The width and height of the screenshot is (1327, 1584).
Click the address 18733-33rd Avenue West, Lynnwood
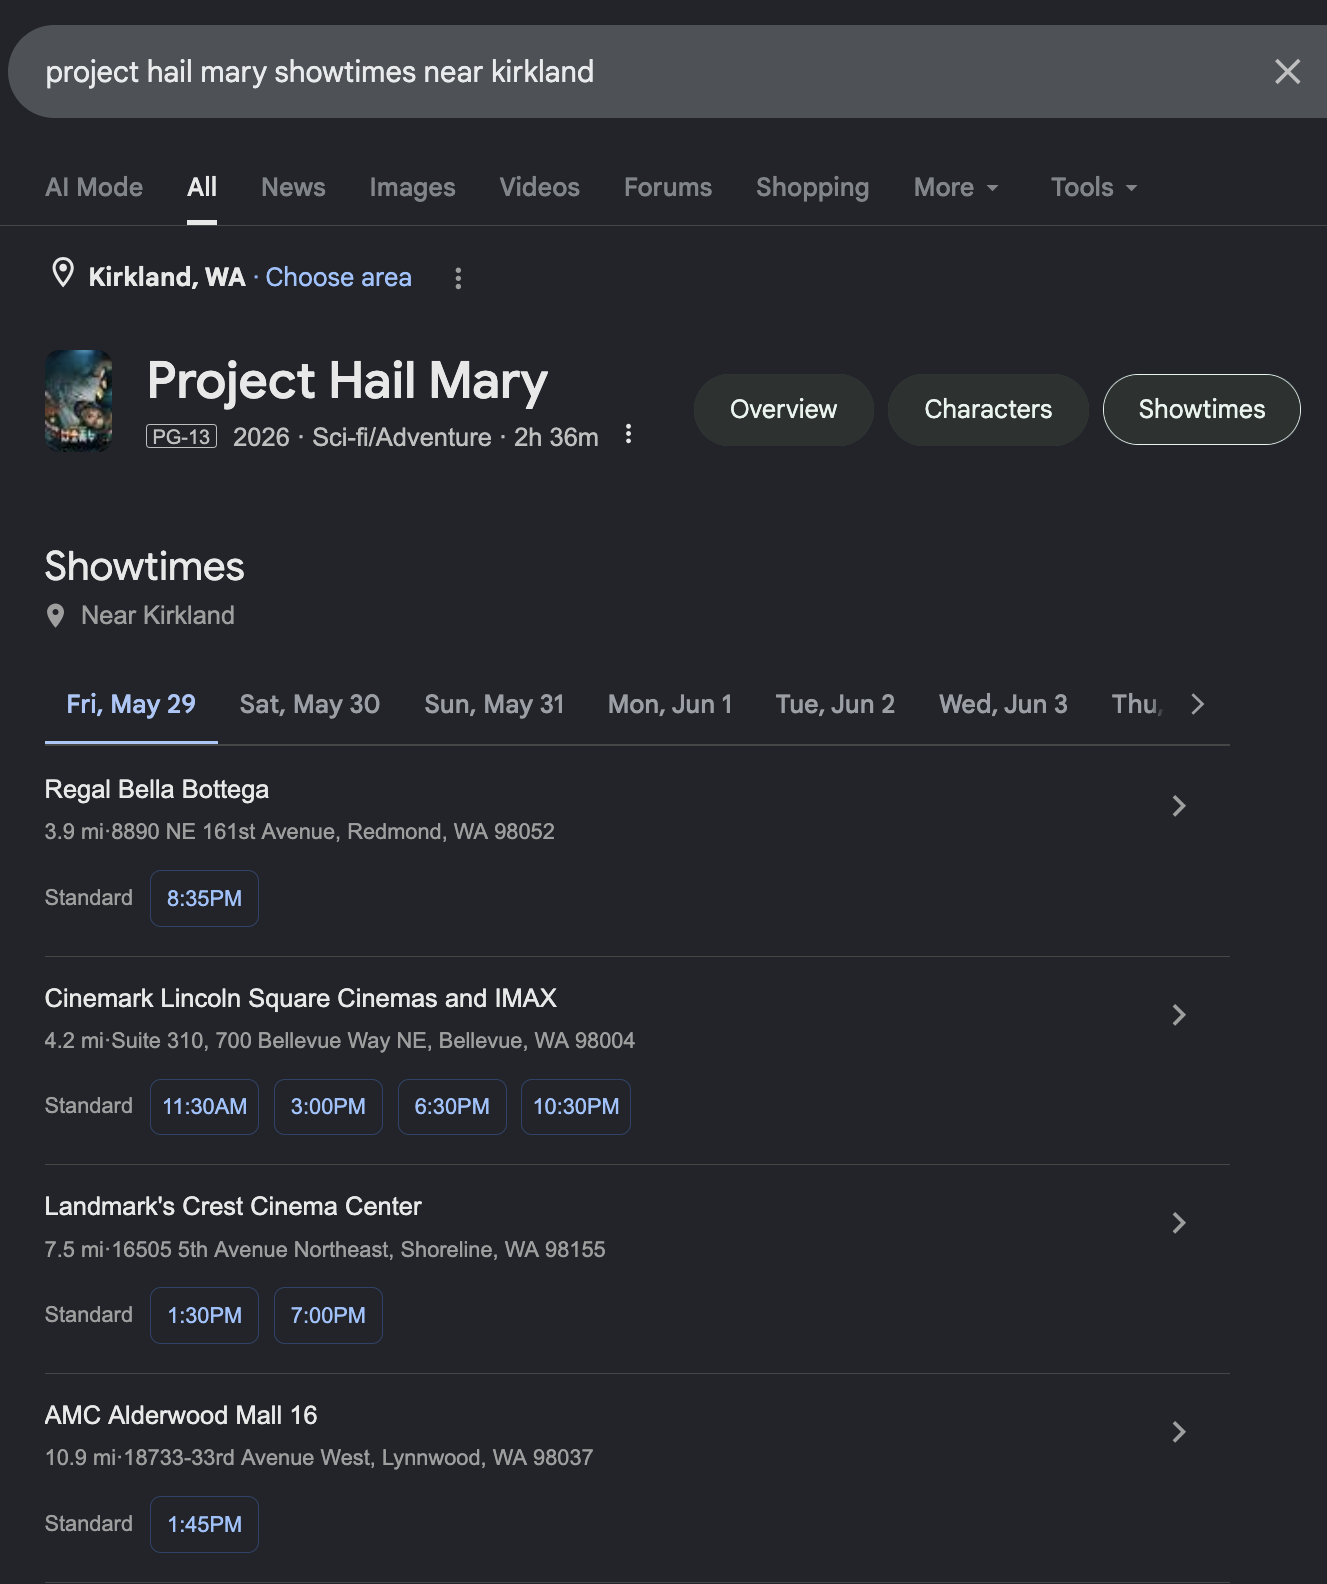pos(358,1458)
